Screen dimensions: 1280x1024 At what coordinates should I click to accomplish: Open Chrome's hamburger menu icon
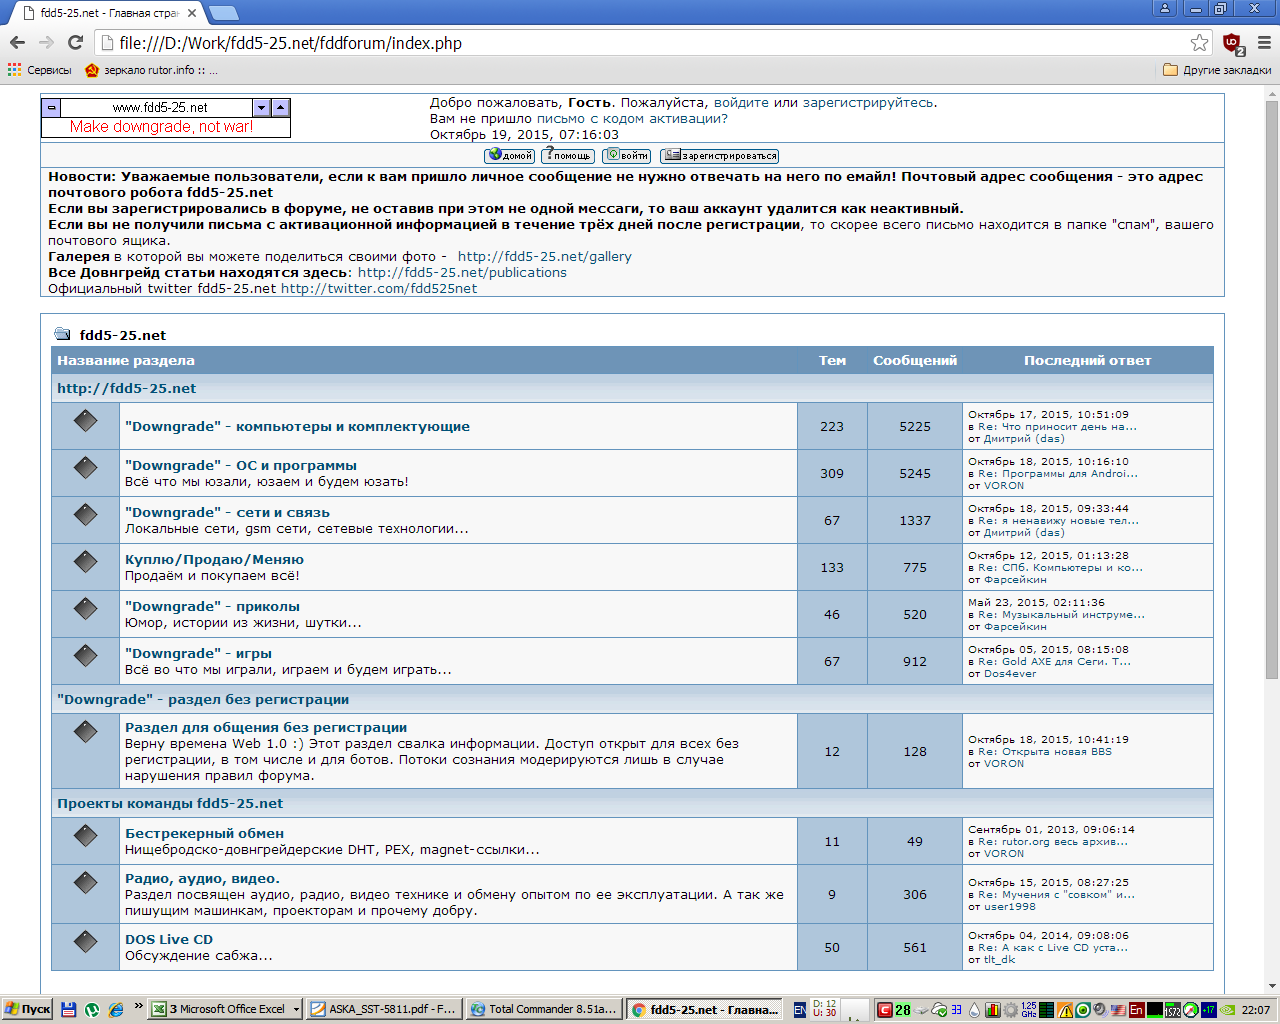1264,43
